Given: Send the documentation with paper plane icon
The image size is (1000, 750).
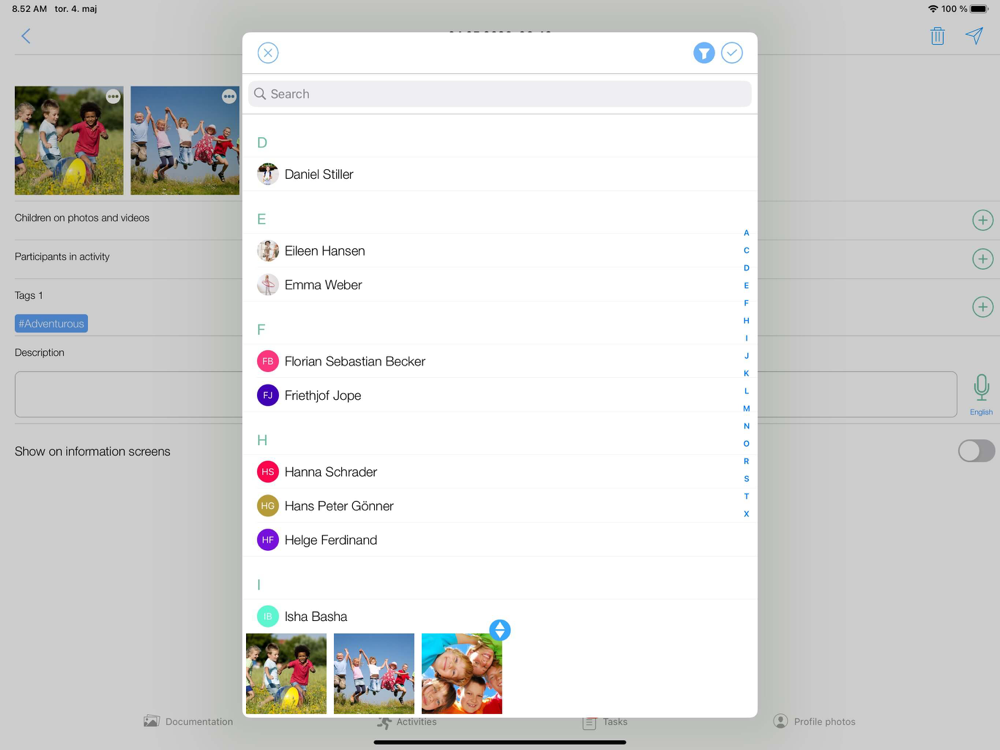Looking at the screenshot, I should tap(974, 36).
